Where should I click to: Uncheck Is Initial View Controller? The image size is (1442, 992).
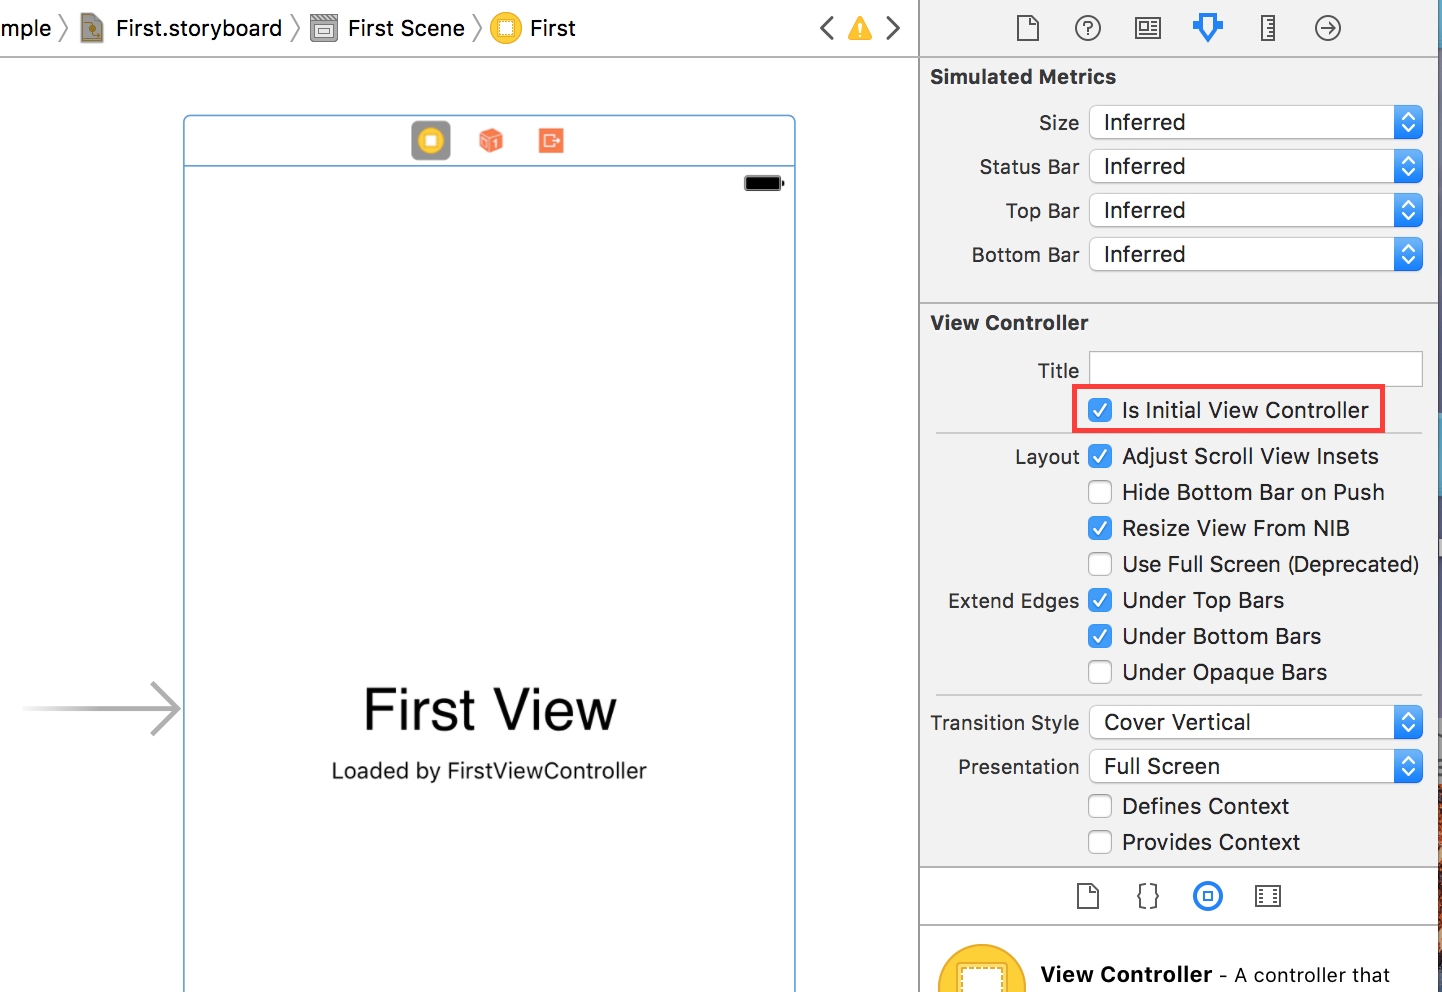point(1100,410)
